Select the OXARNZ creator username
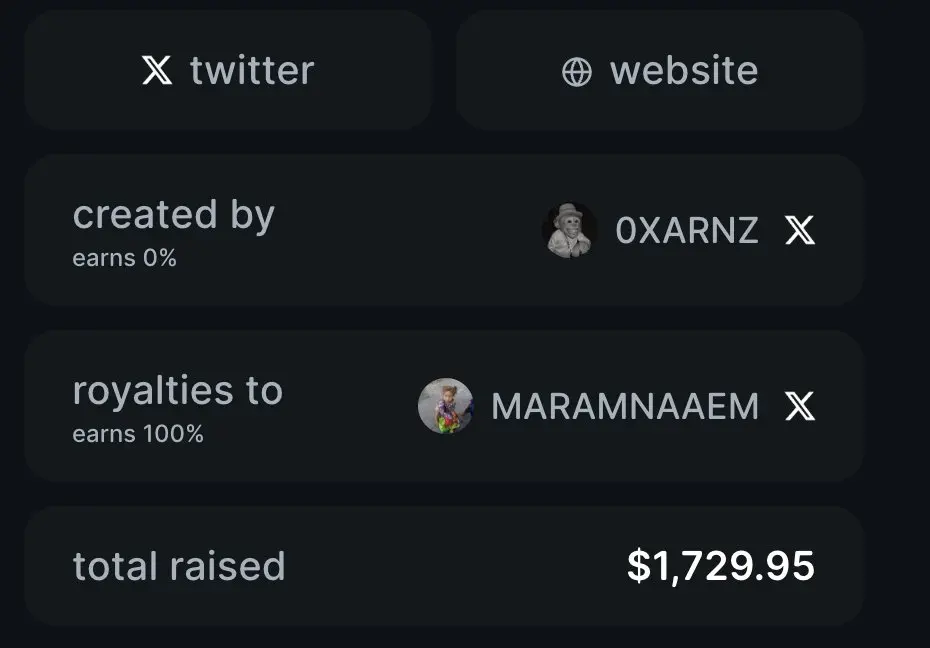Image resolution: width=930 pixels, height=648 pixels. (x=687, y=230)
